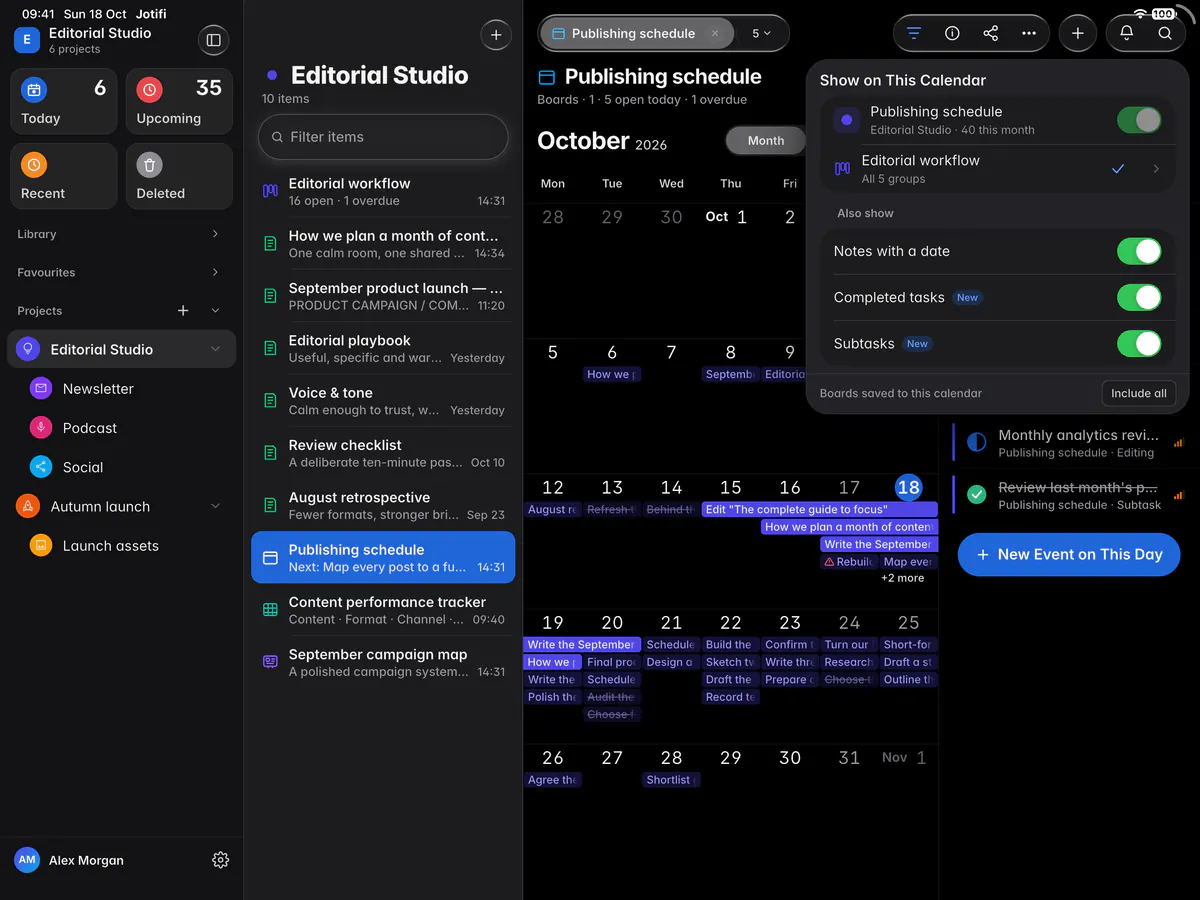Select October 18 today date
1200x900 pixels.
[x=908, y=488]
